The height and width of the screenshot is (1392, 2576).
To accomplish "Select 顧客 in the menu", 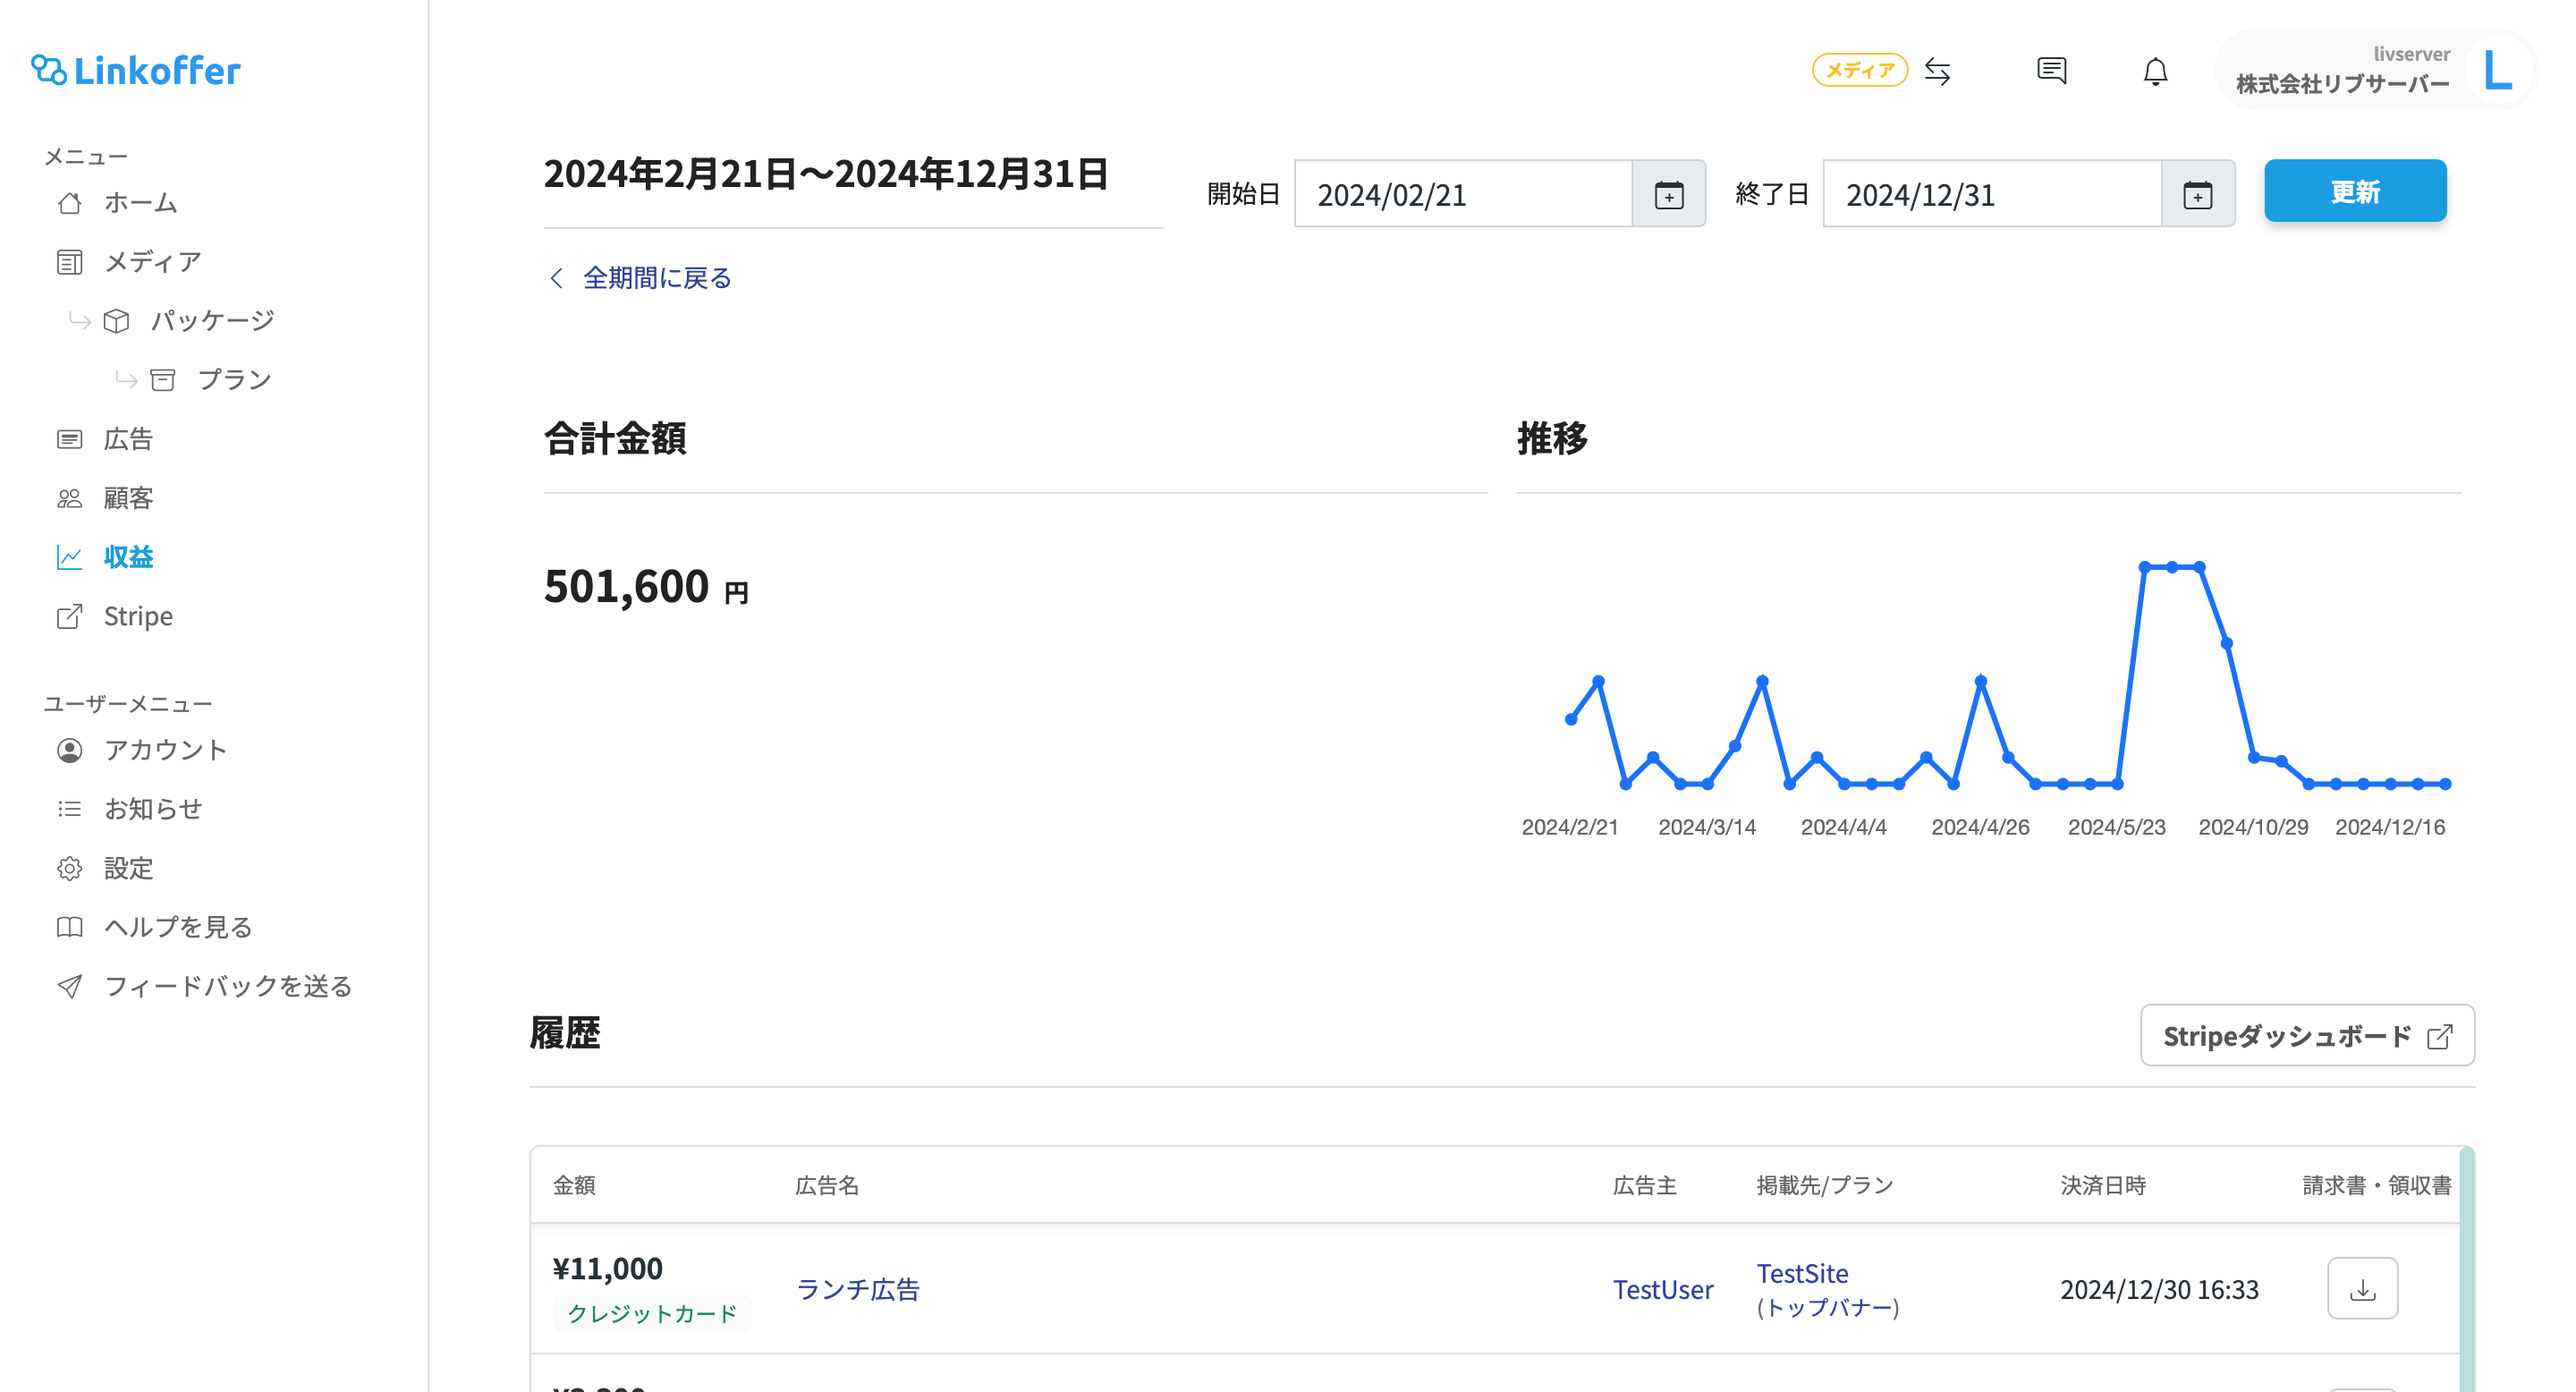I will [x=128, y=498].
